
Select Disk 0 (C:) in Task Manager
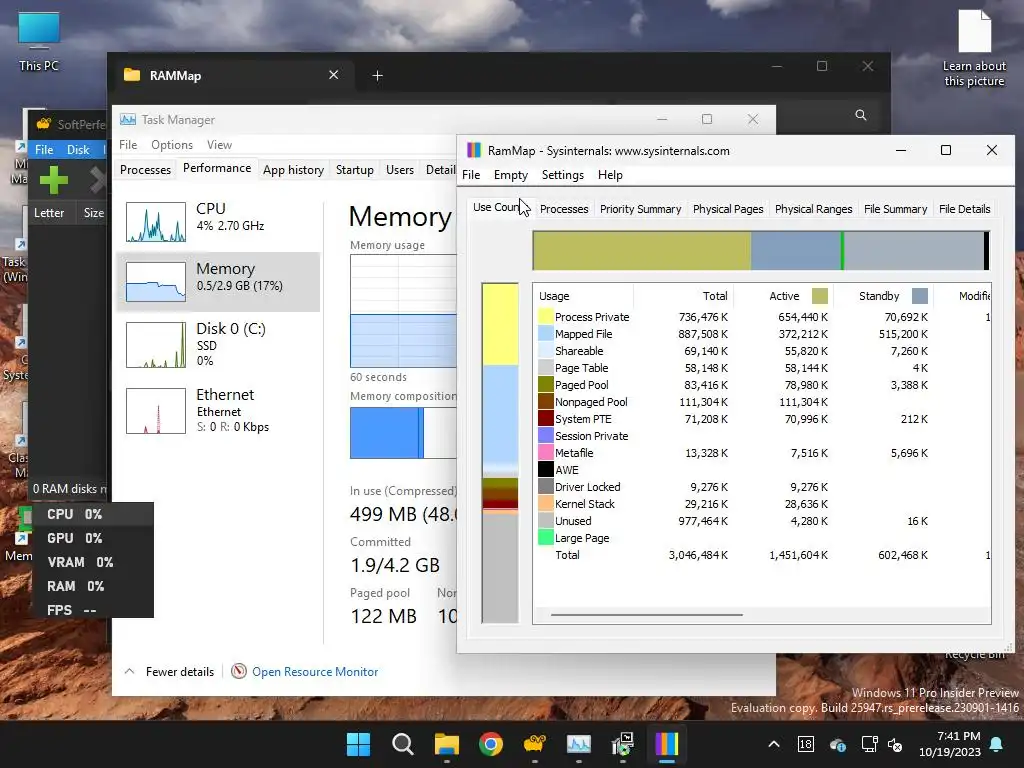click(218, 344)
